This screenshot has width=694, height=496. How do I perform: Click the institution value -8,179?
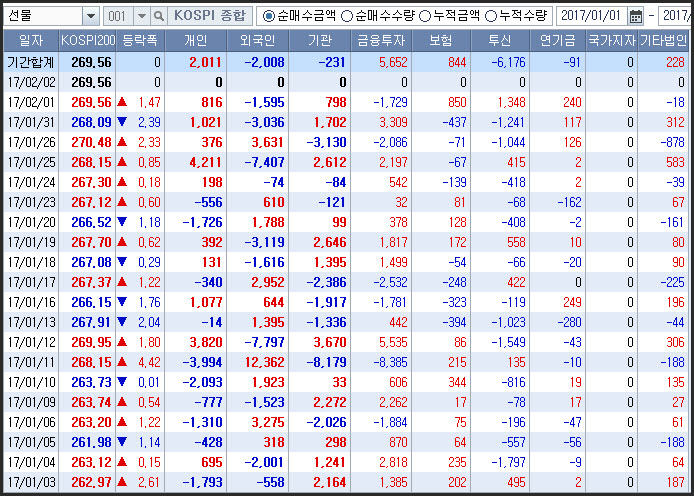coord(327,362)
